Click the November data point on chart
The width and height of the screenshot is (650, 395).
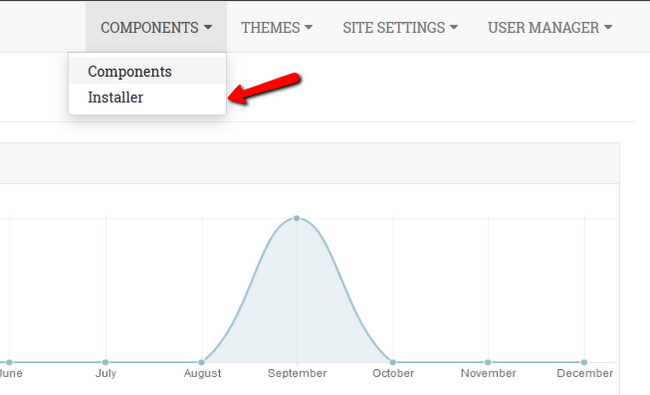(488, 362)
